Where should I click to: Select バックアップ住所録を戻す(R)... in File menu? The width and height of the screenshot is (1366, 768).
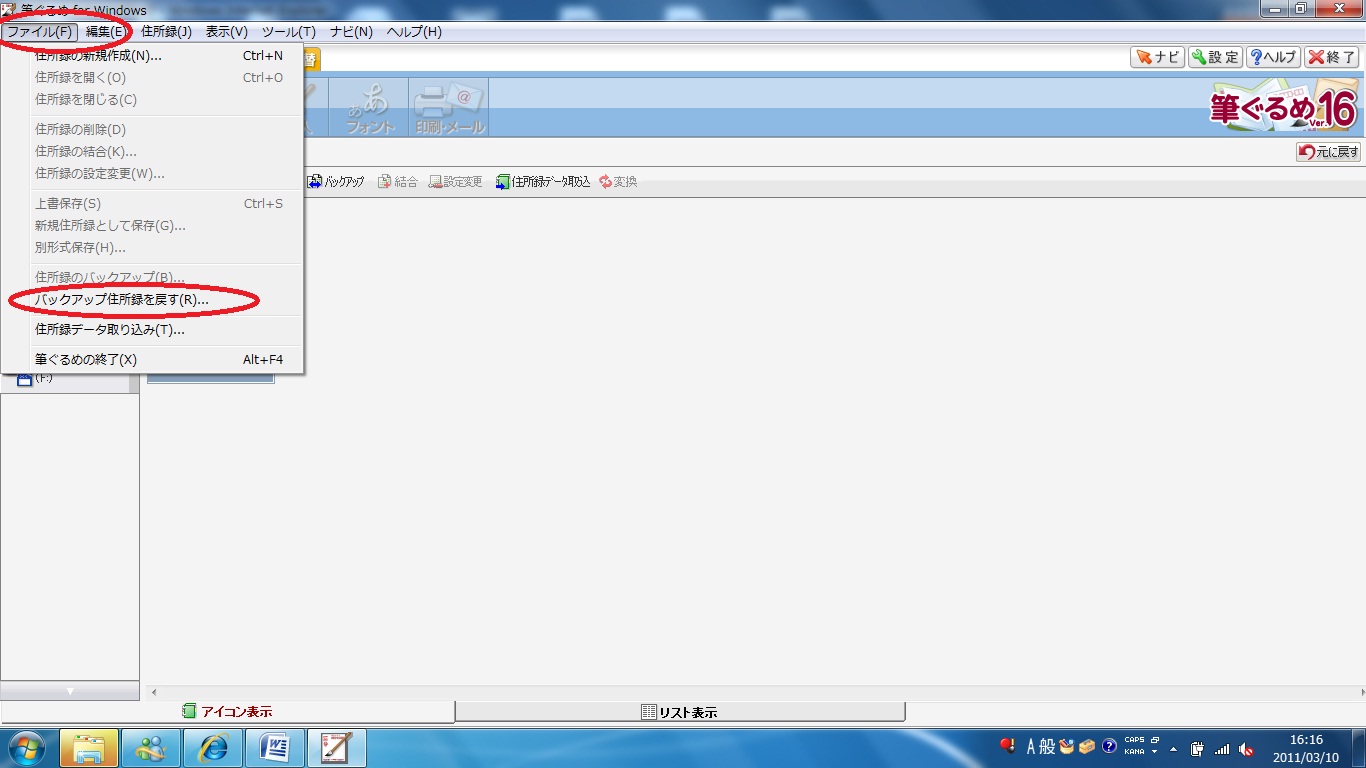(153, 300)
